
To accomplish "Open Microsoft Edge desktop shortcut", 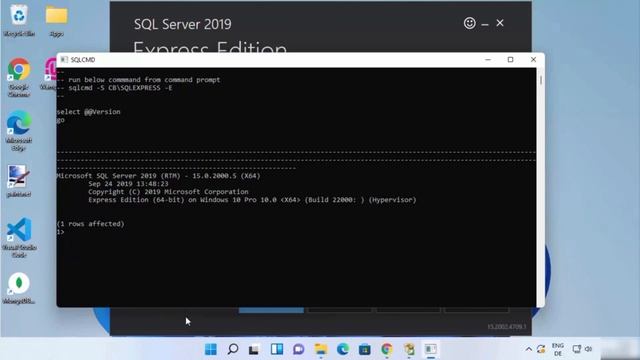I will point(19,131).
